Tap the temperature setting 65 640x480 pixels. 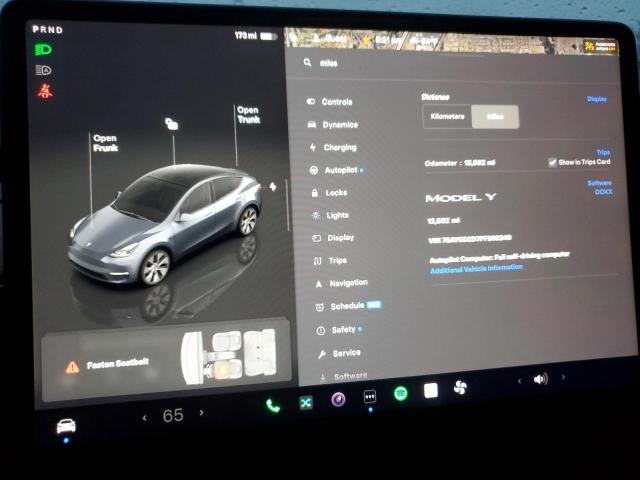click(x=173, y=416)
